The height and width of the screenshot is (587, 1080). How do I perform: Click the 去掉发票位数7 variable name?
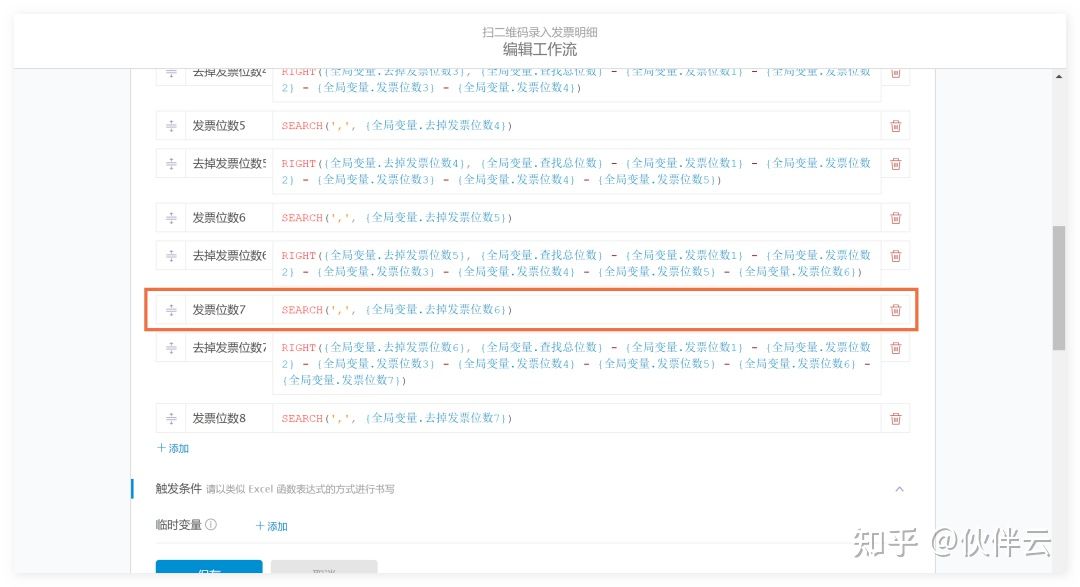229,348
